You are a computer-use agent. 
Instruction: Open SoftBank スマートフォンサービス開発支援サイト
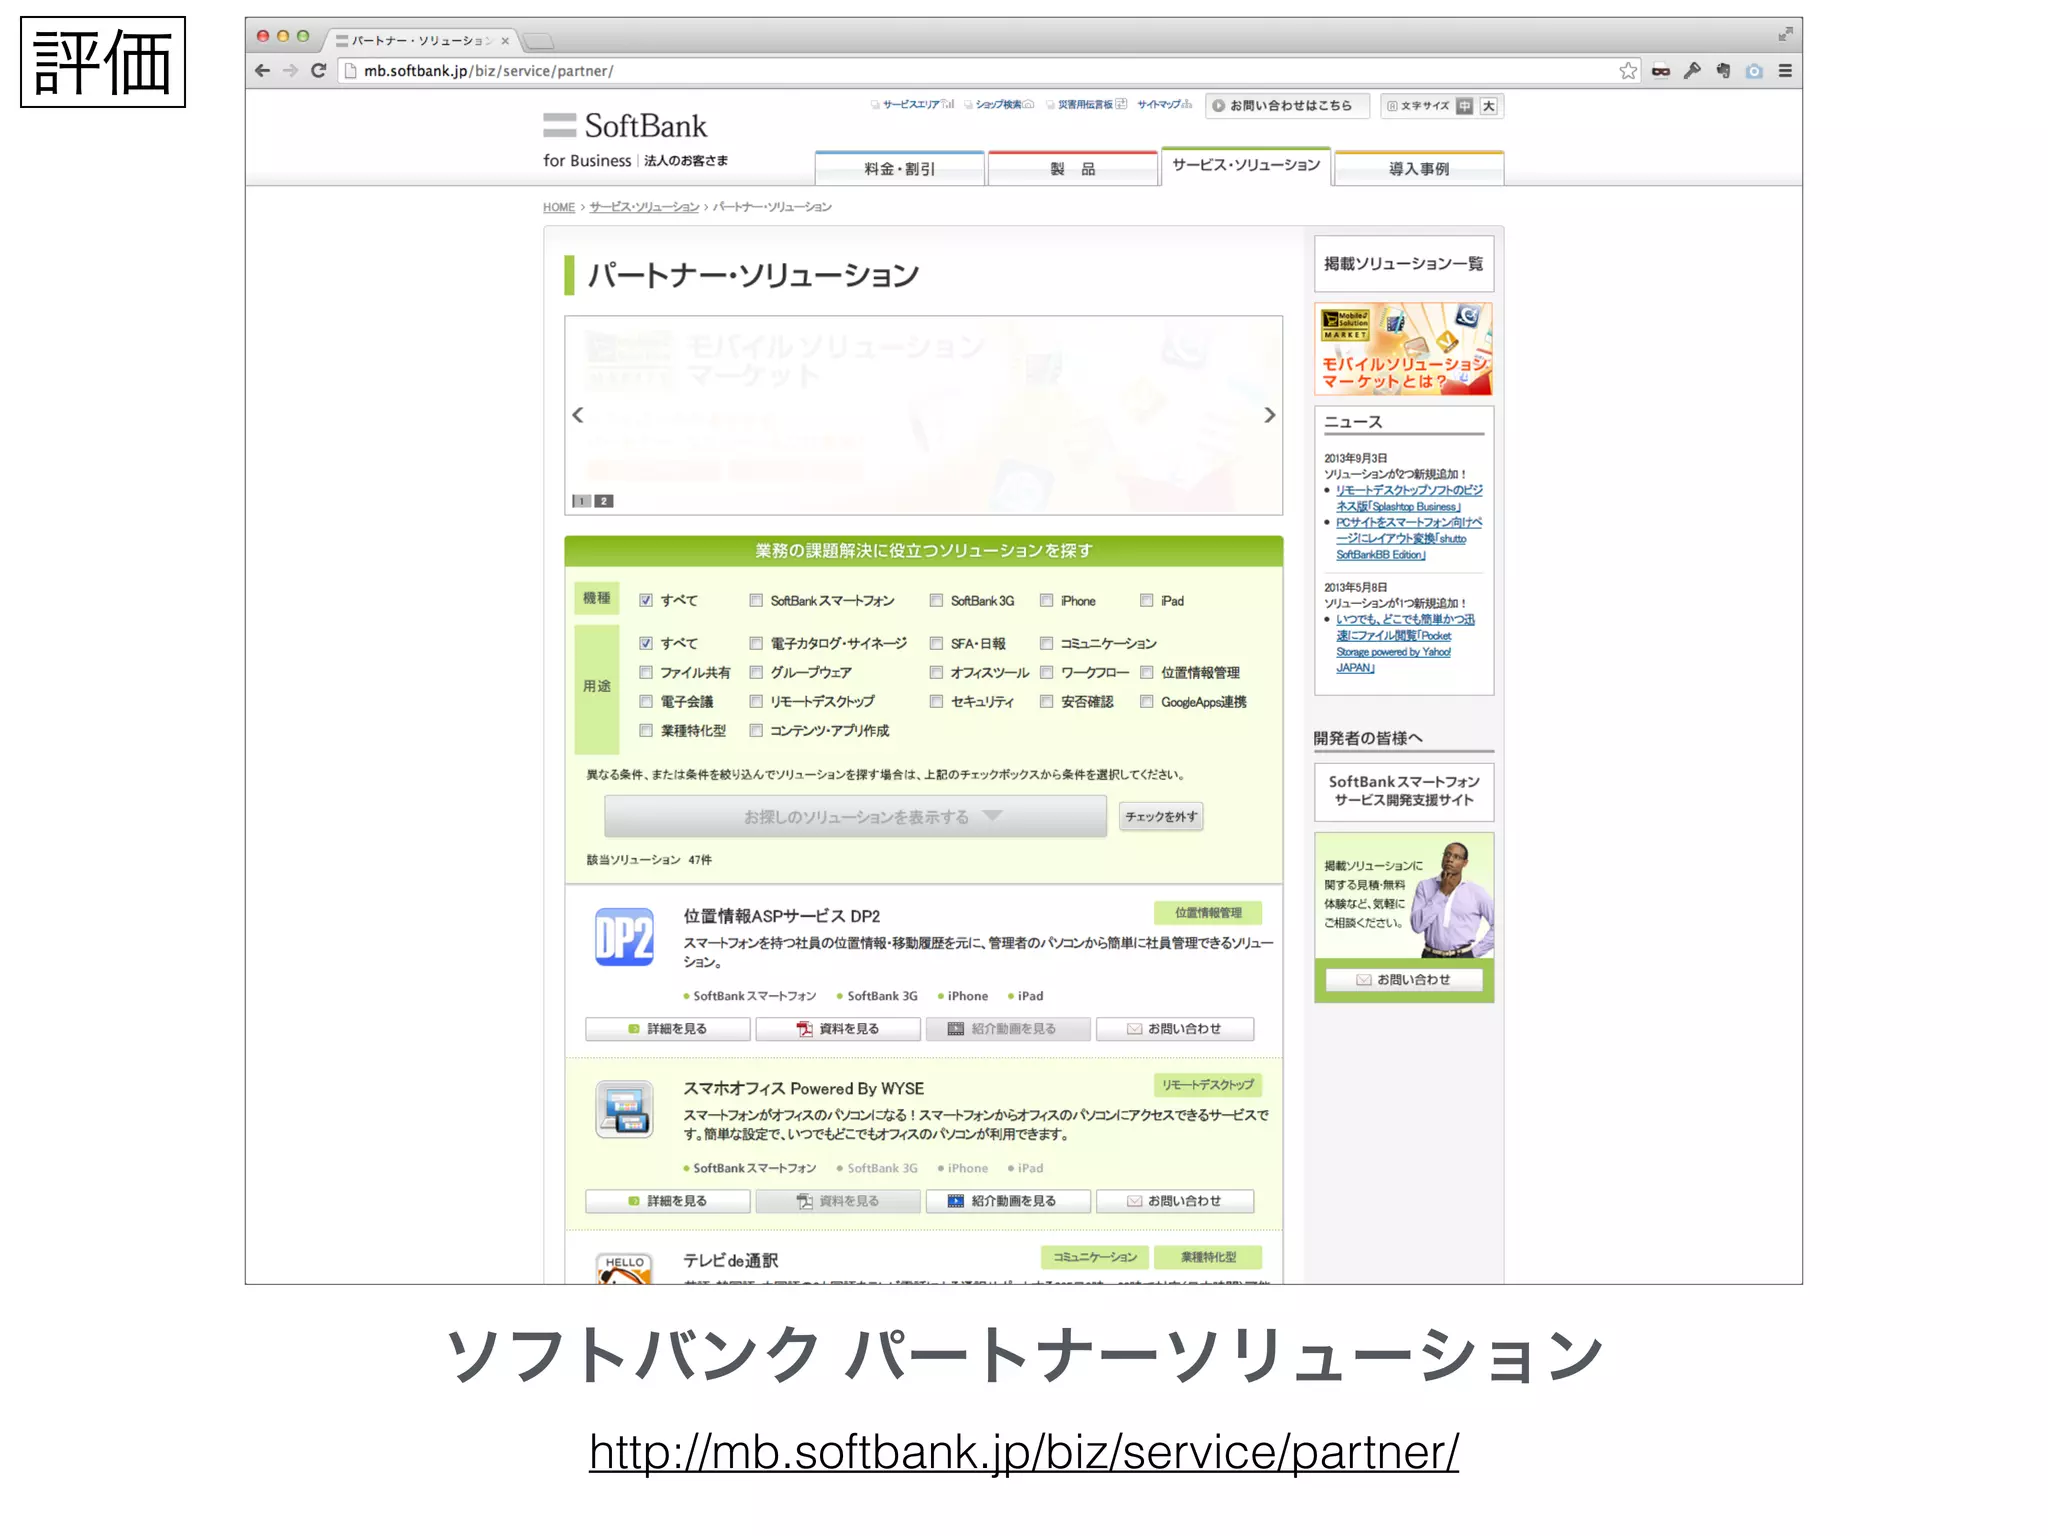point(1404,791)
